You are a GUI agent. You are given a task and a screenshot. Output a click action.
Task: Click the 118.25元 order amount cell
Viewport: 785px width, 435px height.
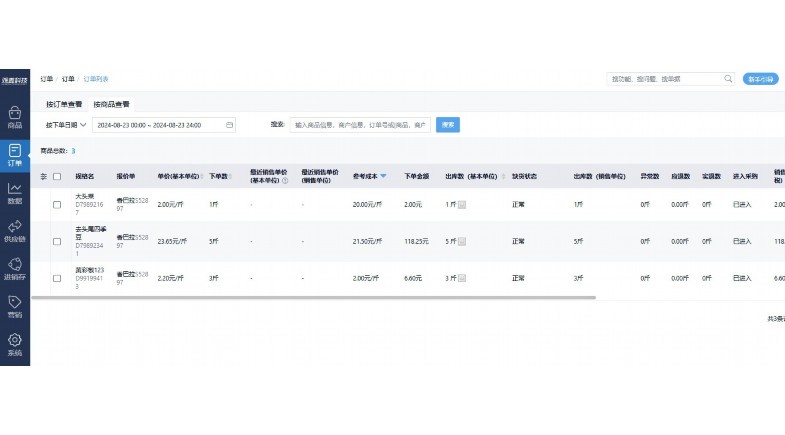[x=416, y=241]
